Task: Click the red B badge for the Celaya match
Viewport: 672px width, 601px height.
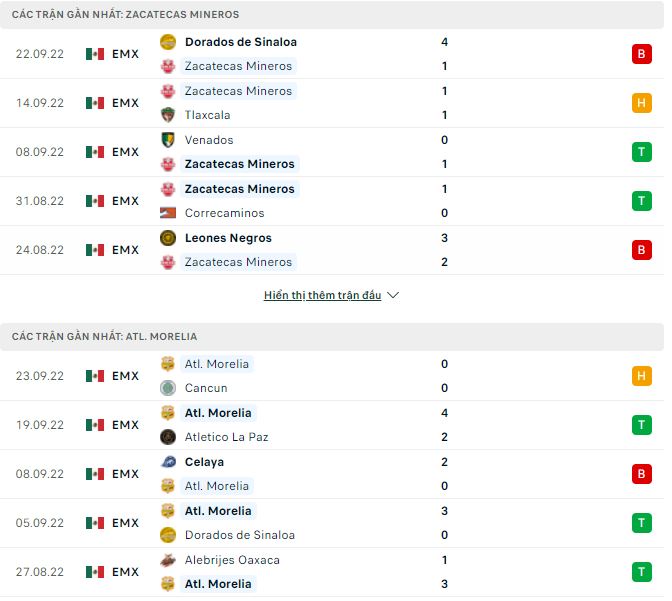Action: [x=641, y=474]
